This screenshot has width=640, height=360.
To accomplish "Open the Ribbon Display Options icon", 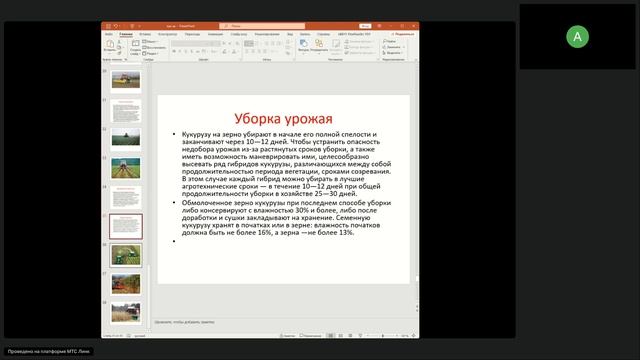I will 379,26.
